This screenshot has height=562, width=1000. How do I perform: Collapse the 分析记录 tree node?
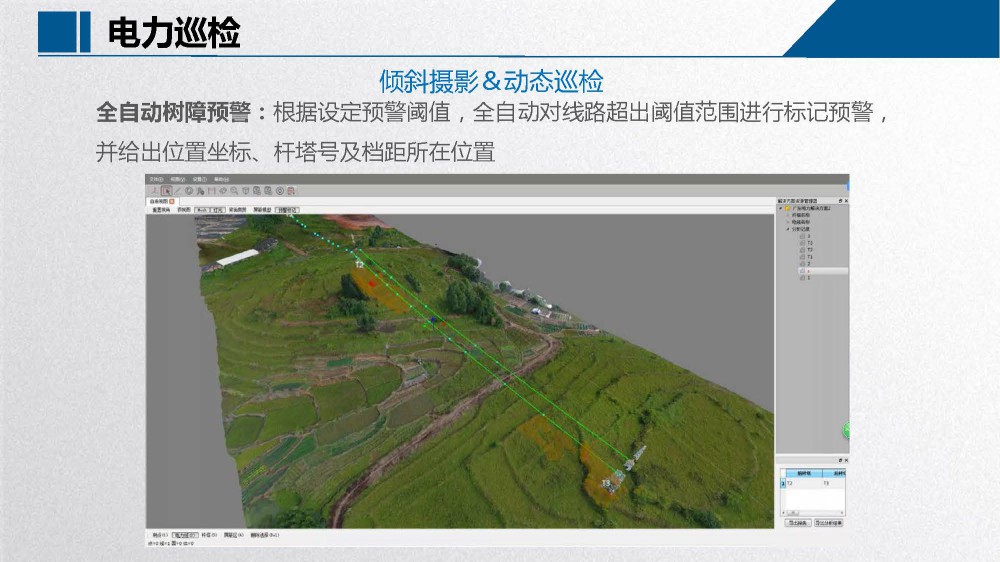(788, 229)
